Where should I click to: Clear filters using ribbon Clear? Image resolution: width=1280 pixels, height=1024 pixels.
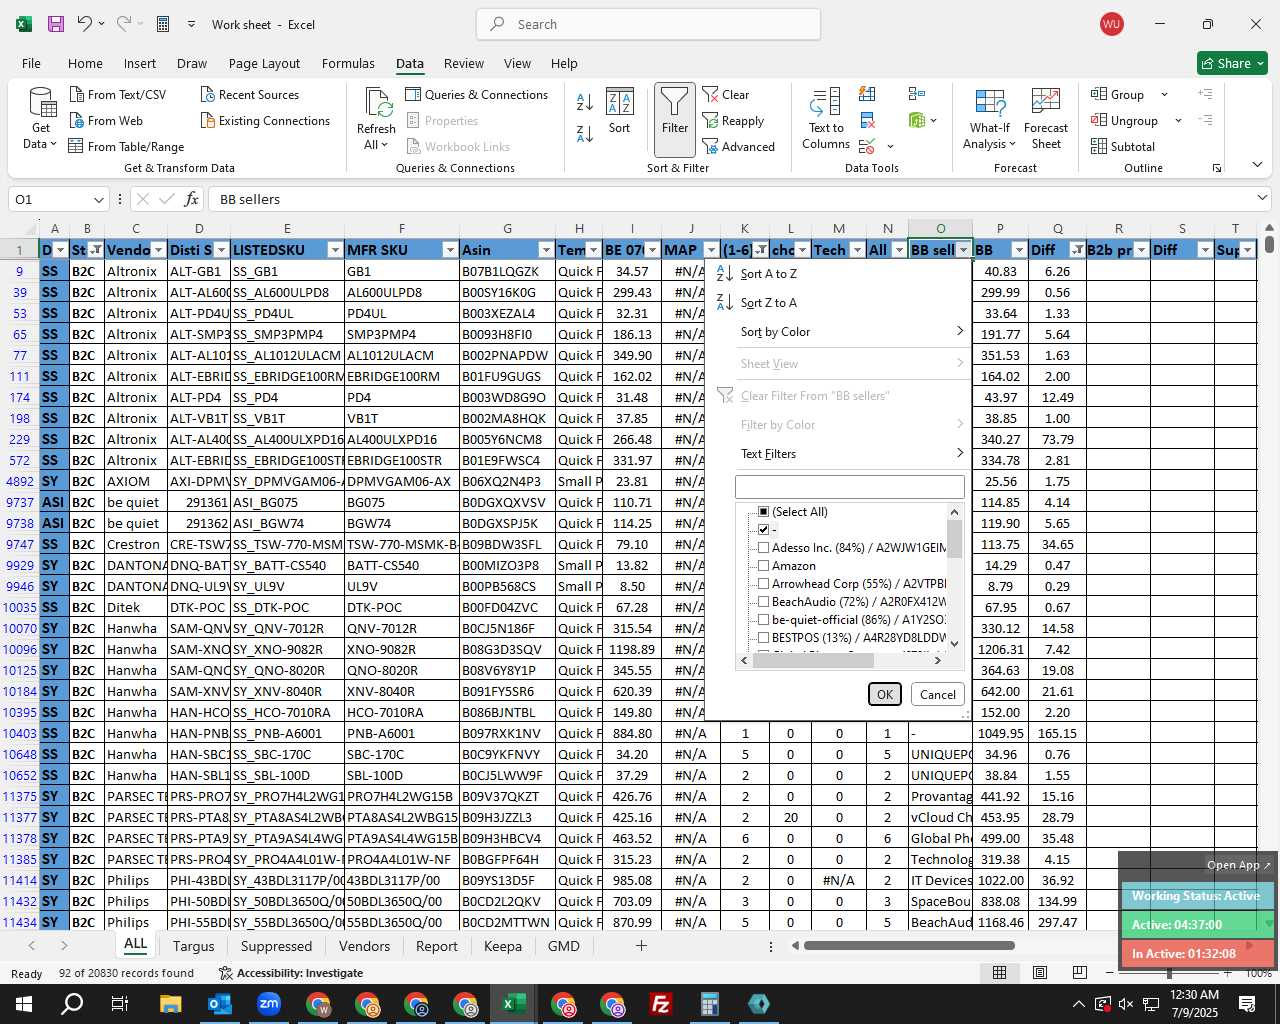point(727,95)
